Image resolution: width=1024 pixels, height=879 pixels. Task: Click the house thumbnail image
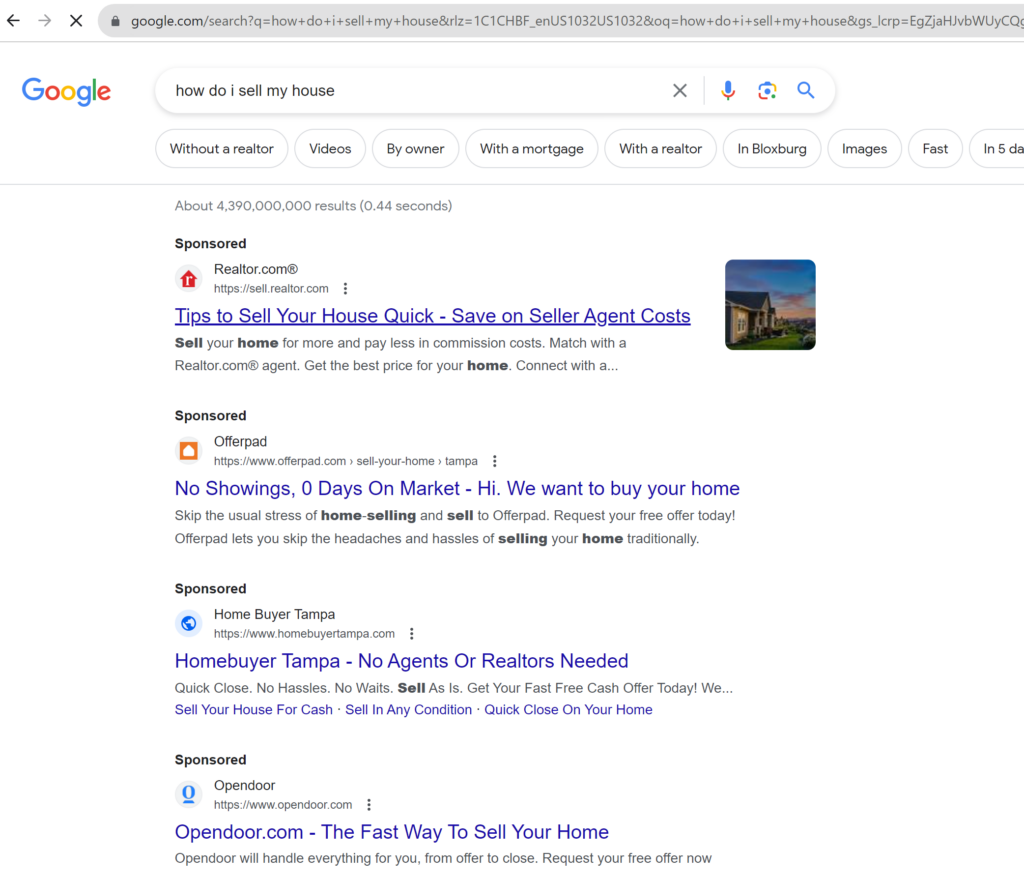coord(770,305)
